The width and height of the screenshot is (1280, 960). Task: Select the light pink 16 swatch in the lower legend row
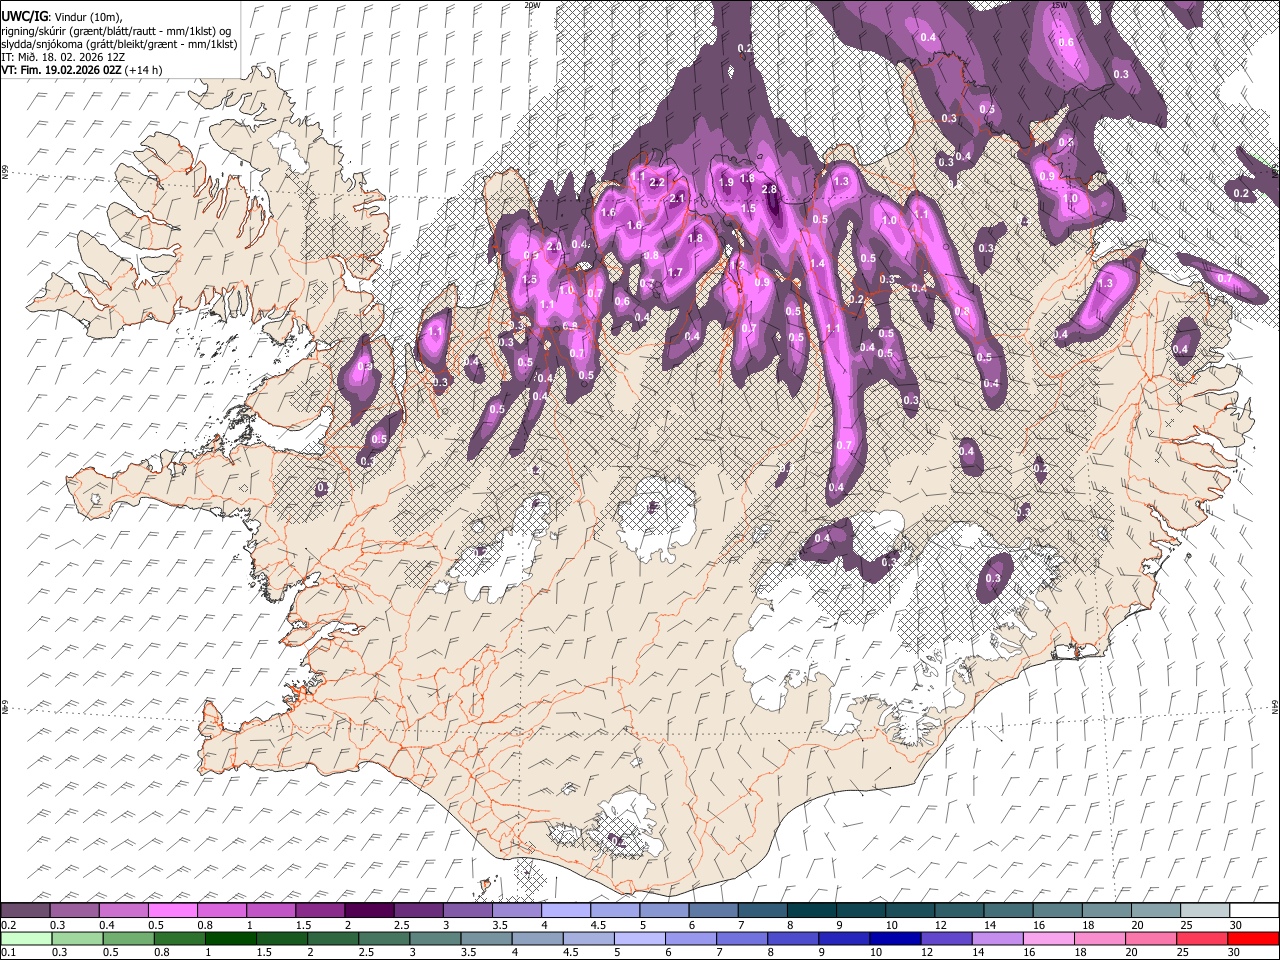[x=1048, y=938]
